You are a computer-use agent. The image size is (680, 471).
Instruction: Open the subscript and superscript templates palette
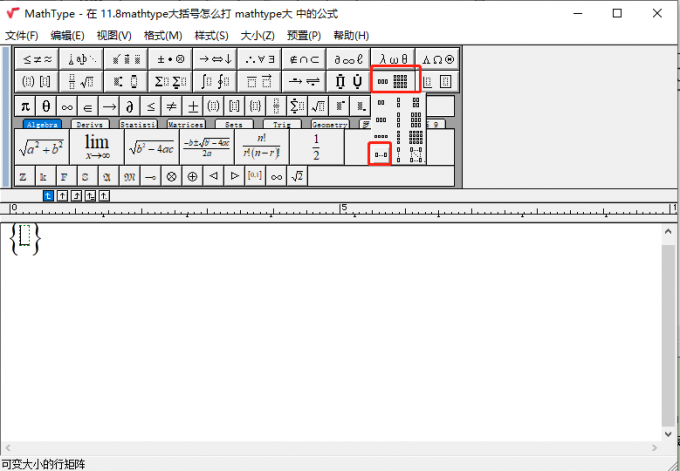pos(126,81)
